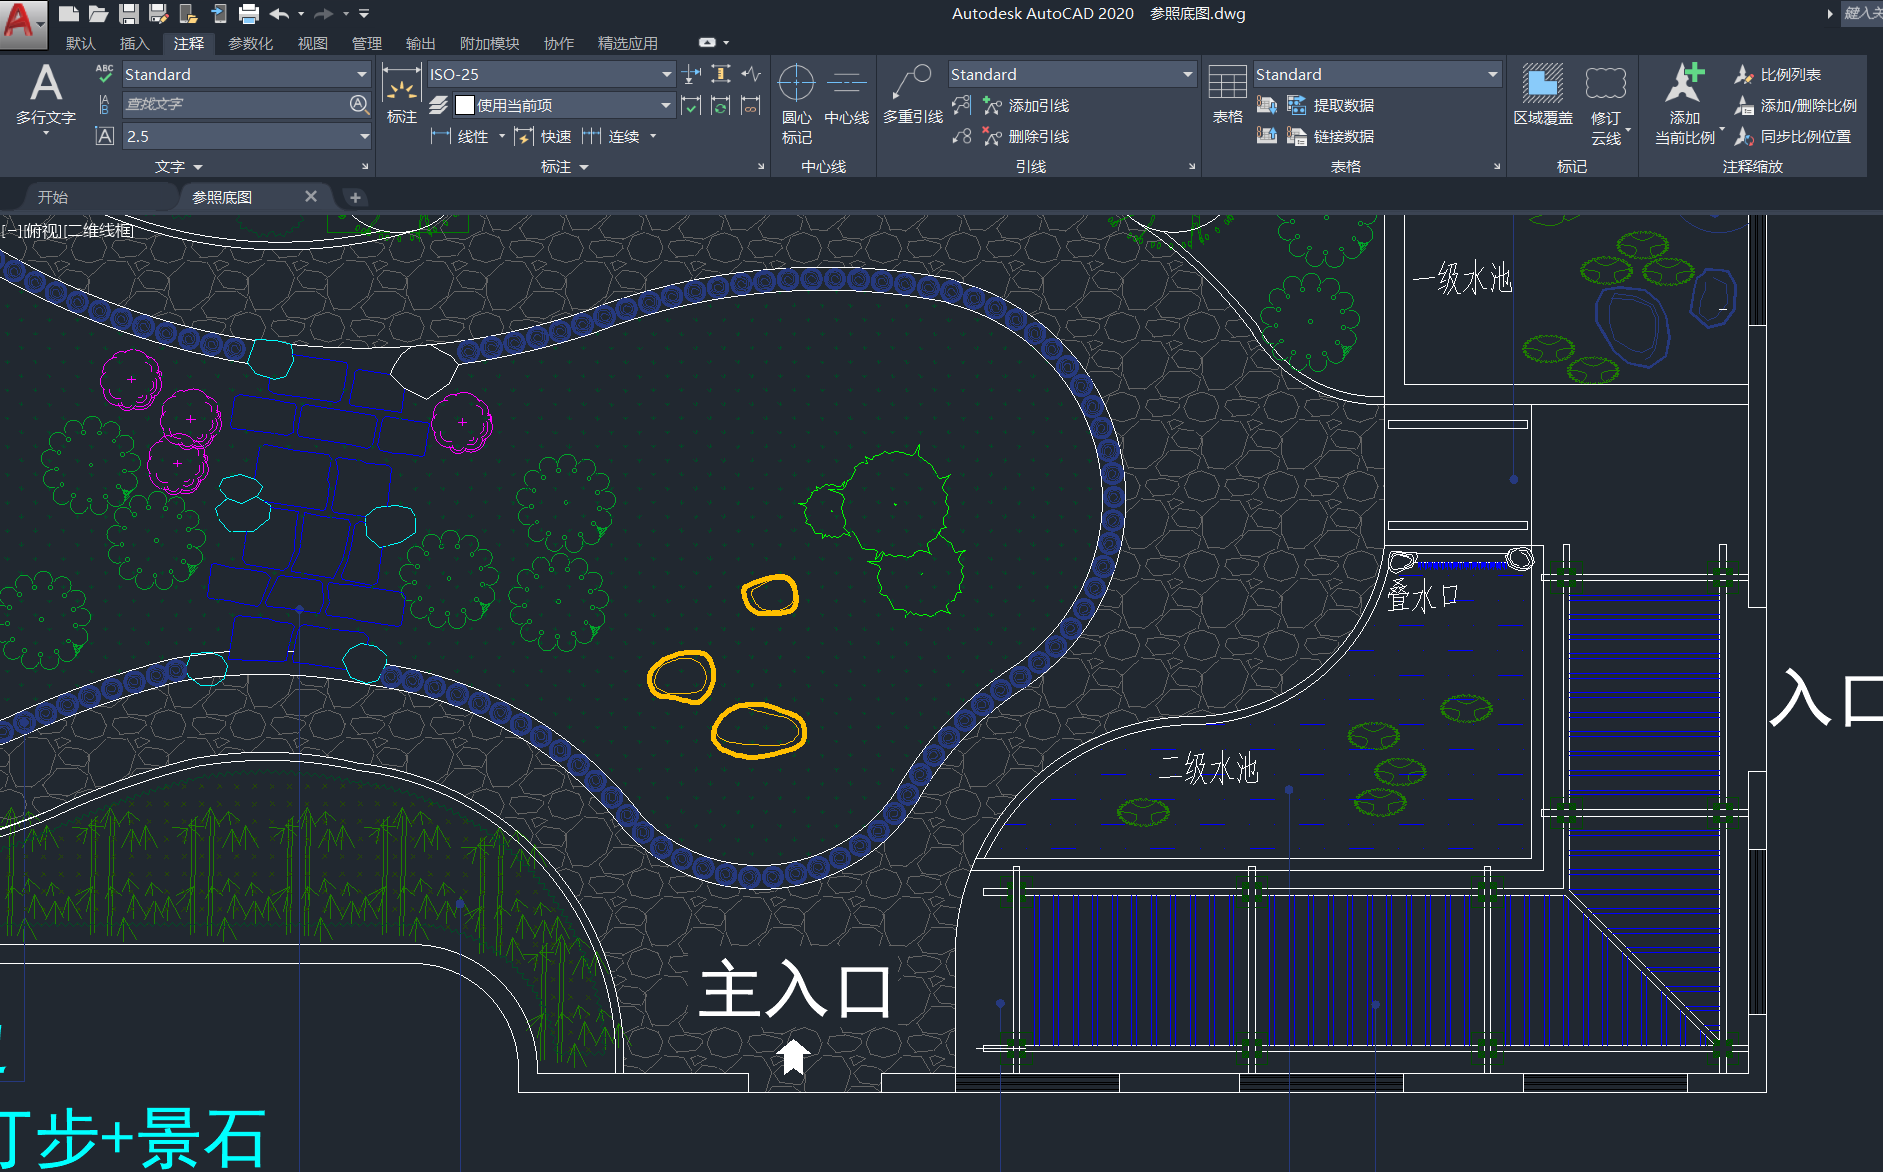This screenshot has width=1883, height=1172.
Task: Open the ISO-25 dimension style dropdown
Action: pos(666,74)
